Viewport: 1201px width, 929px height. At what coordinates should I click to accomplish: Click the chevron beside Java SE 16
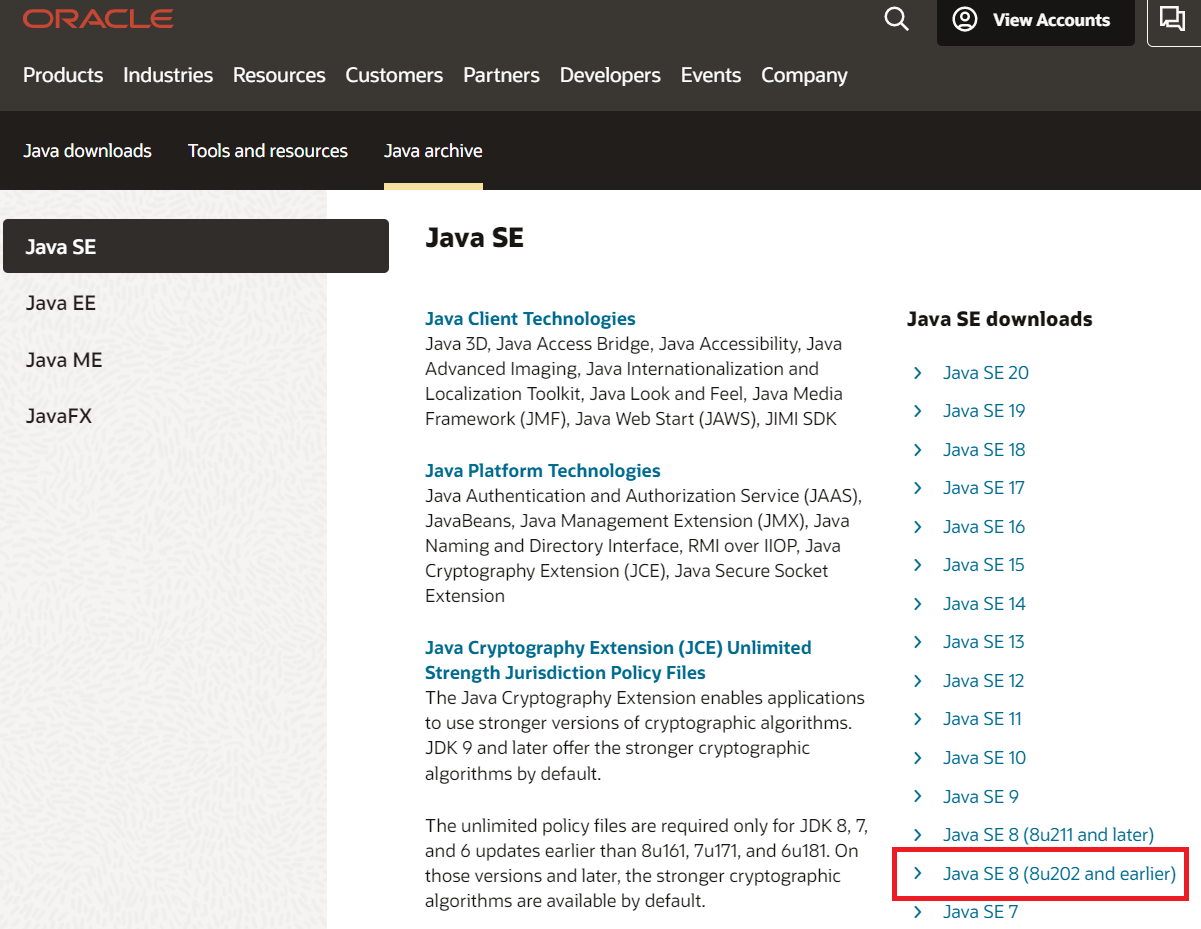coord(917,527)
